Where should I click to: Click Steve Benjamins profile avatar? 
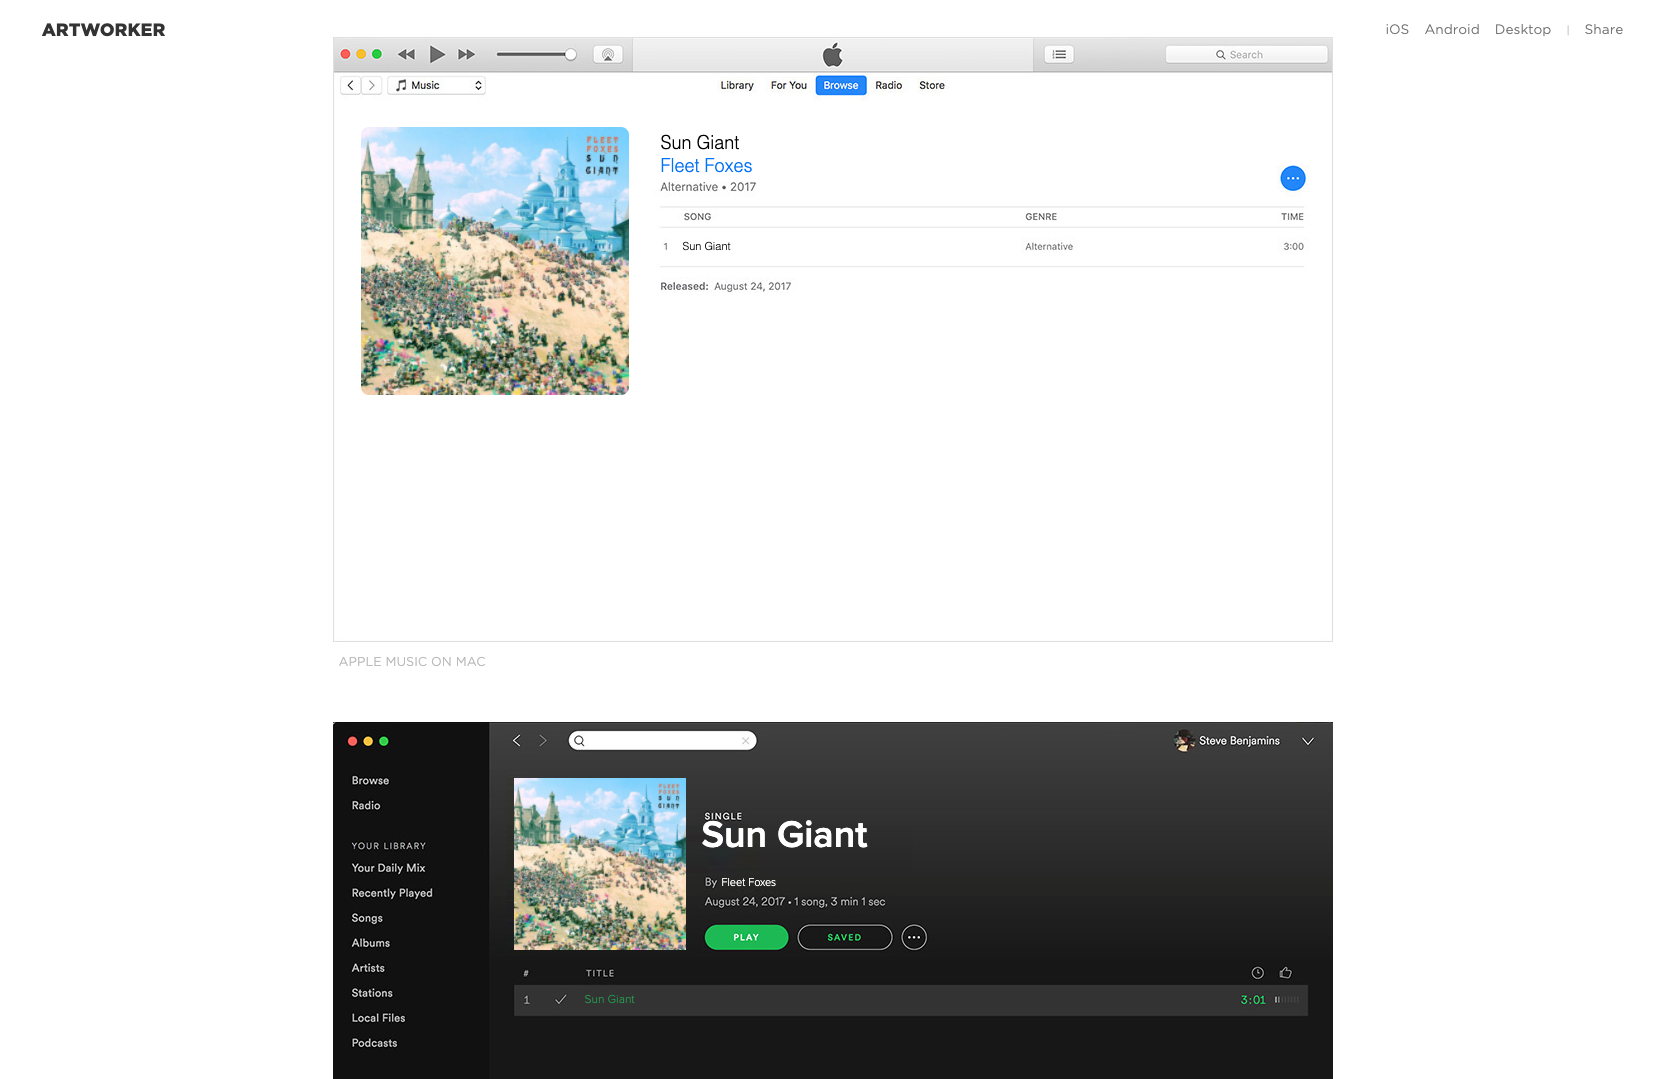coord(1185,741)
